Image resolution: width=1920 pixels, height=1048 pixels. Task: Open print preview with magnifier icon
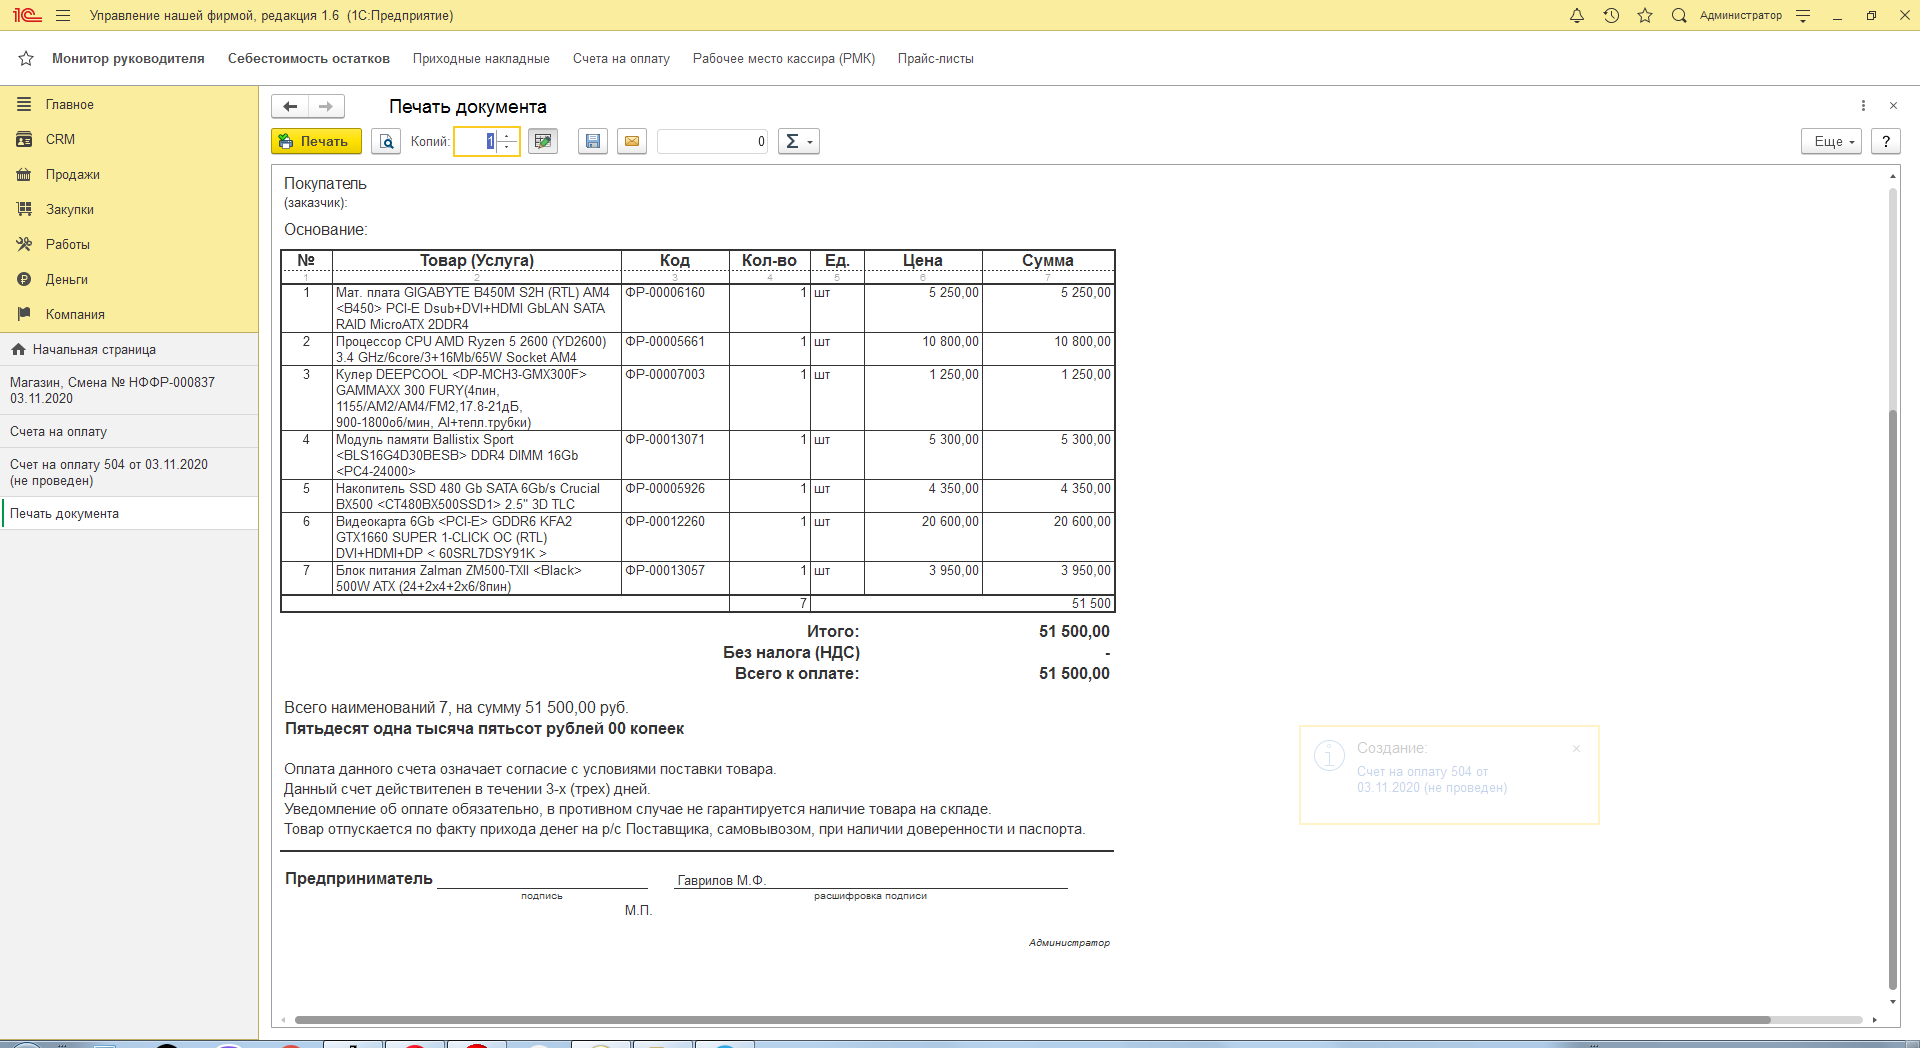click(386, 141)
